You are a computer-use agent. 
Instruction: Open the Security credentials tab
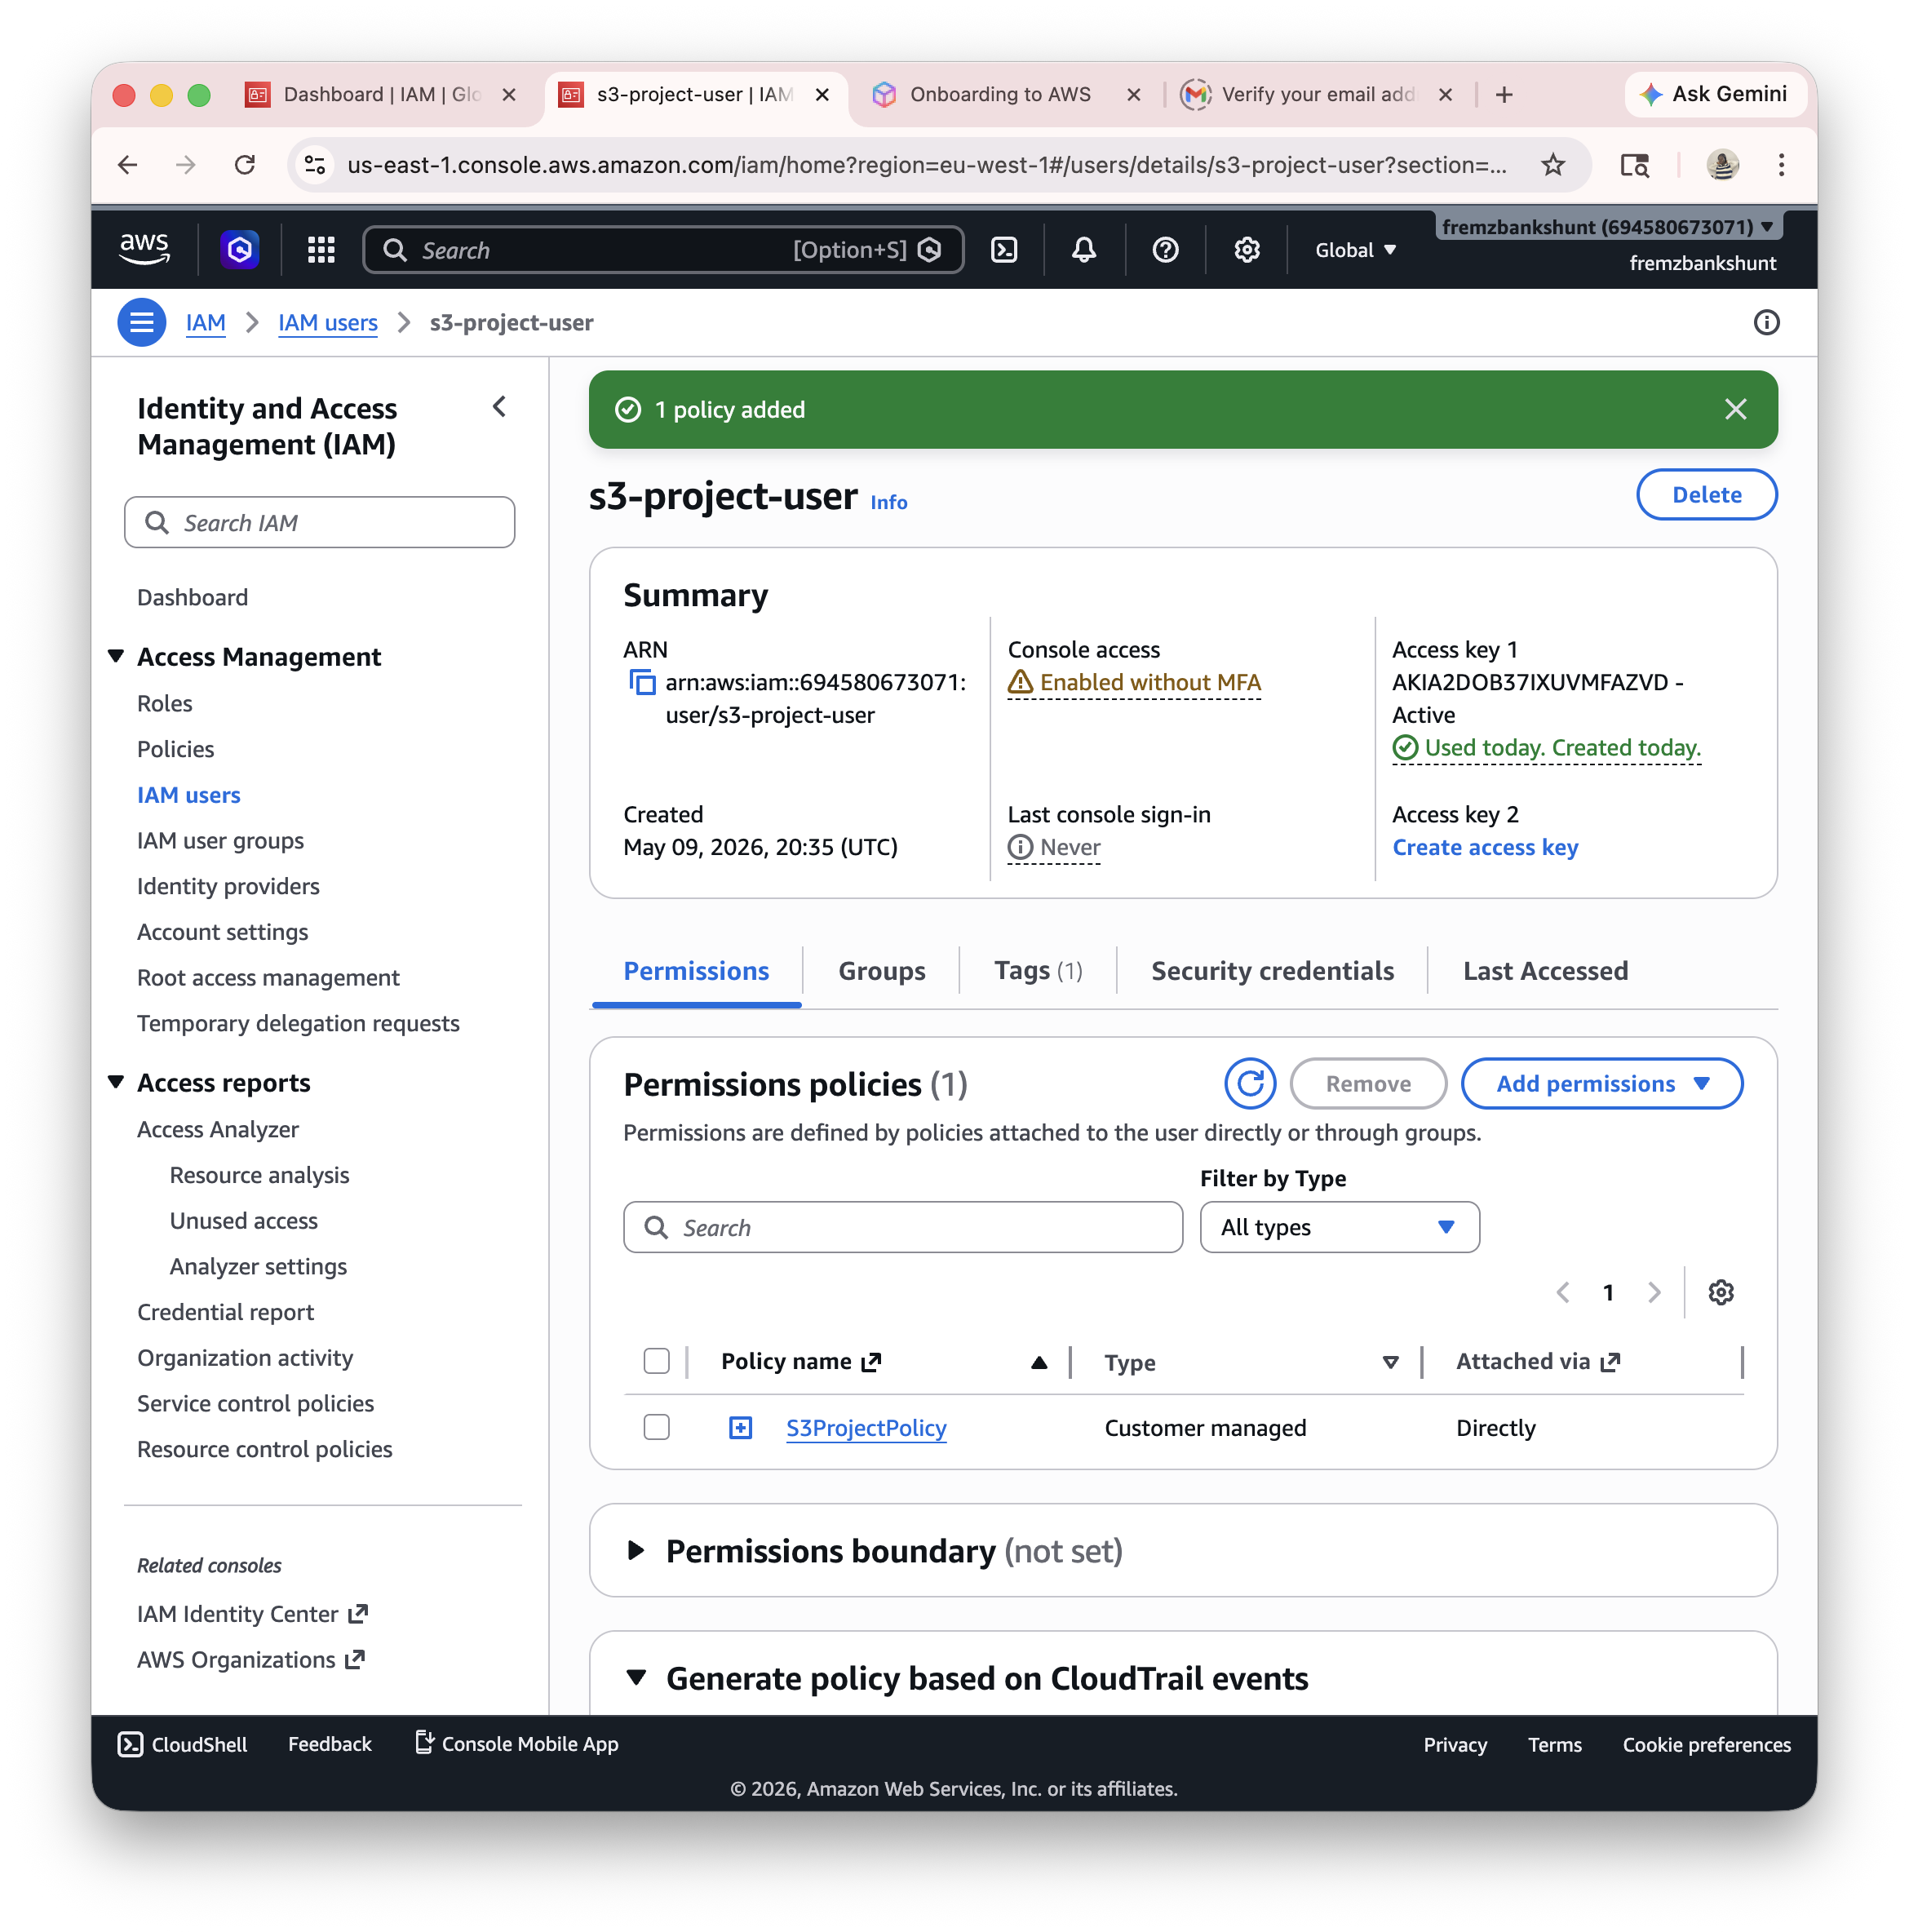point(1272,970)
